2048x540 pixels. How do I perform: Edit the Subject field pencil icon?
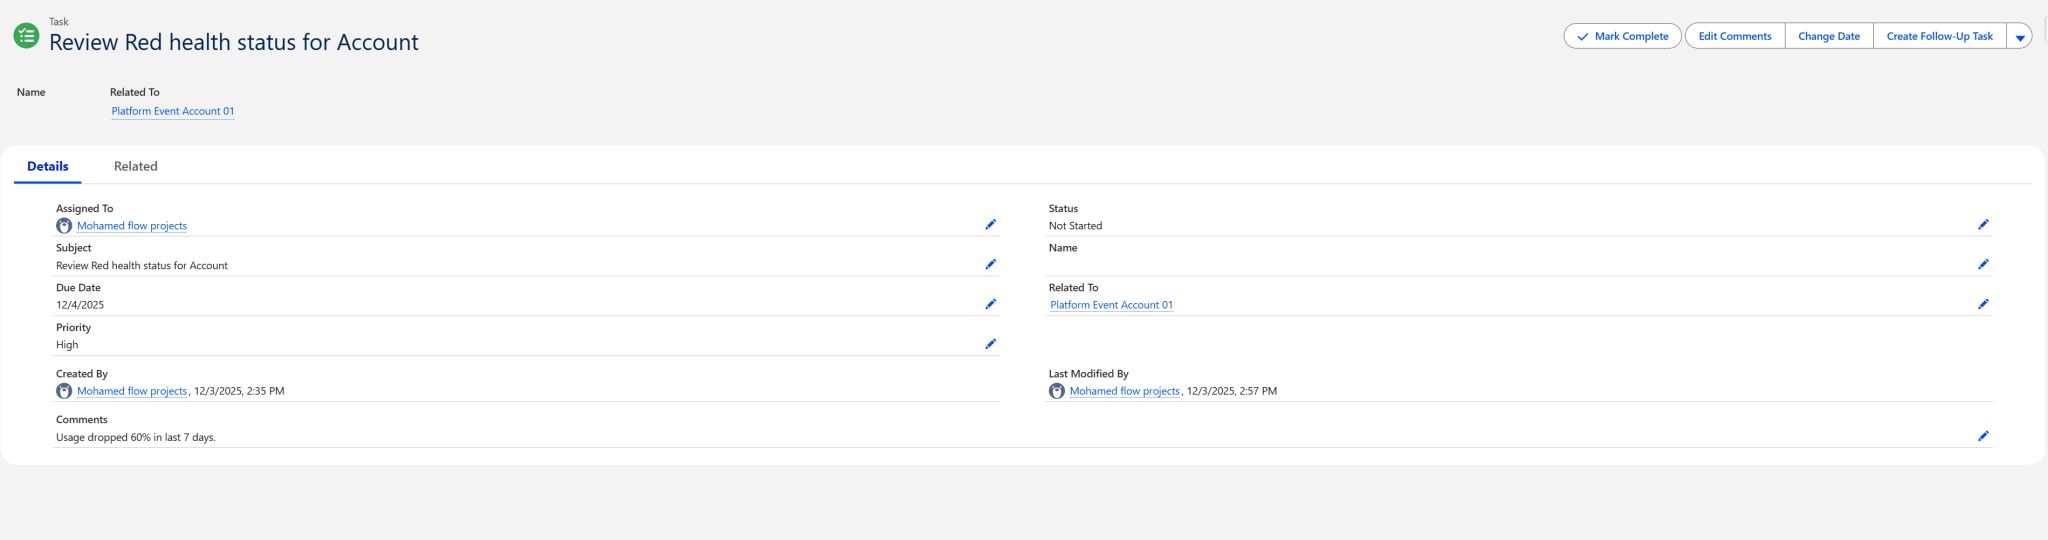990,265
